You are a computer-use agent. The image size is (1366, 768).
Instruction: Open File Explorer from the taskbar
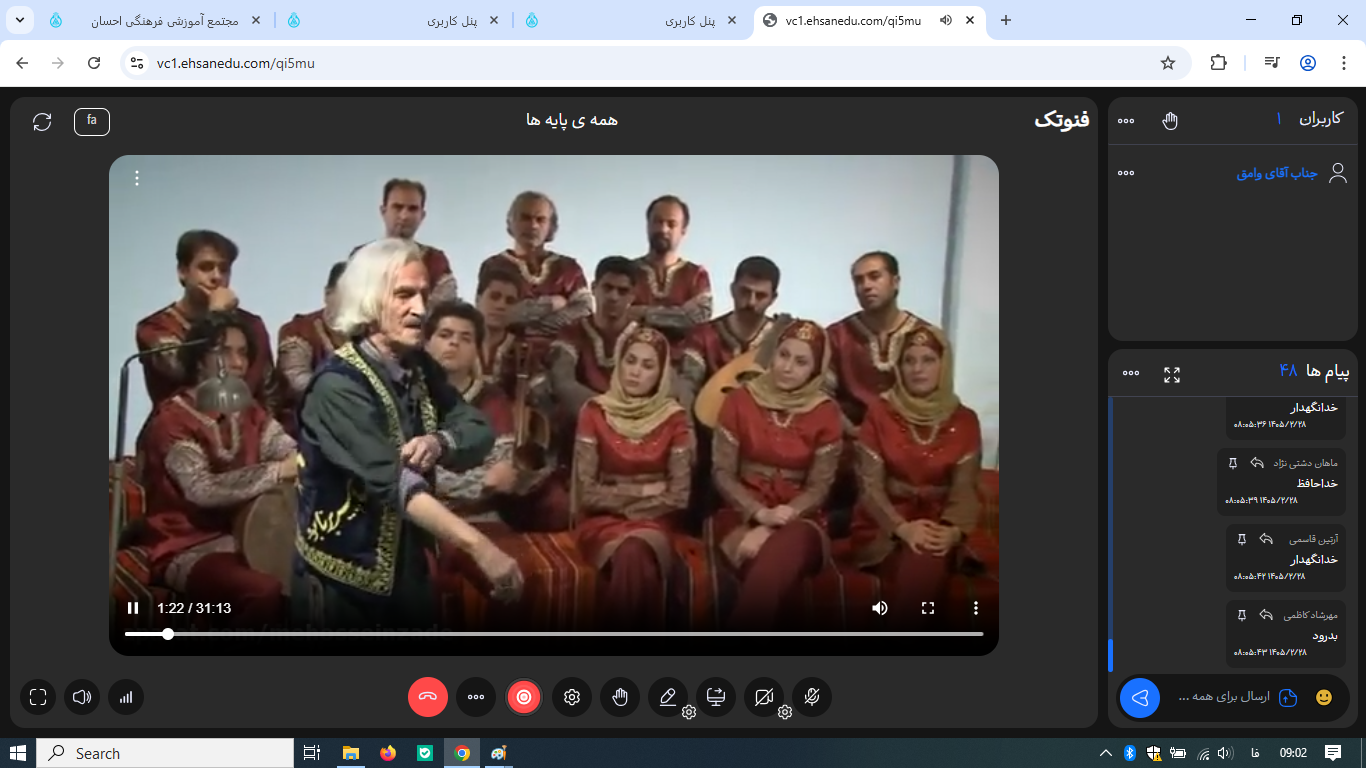(351, 753)
